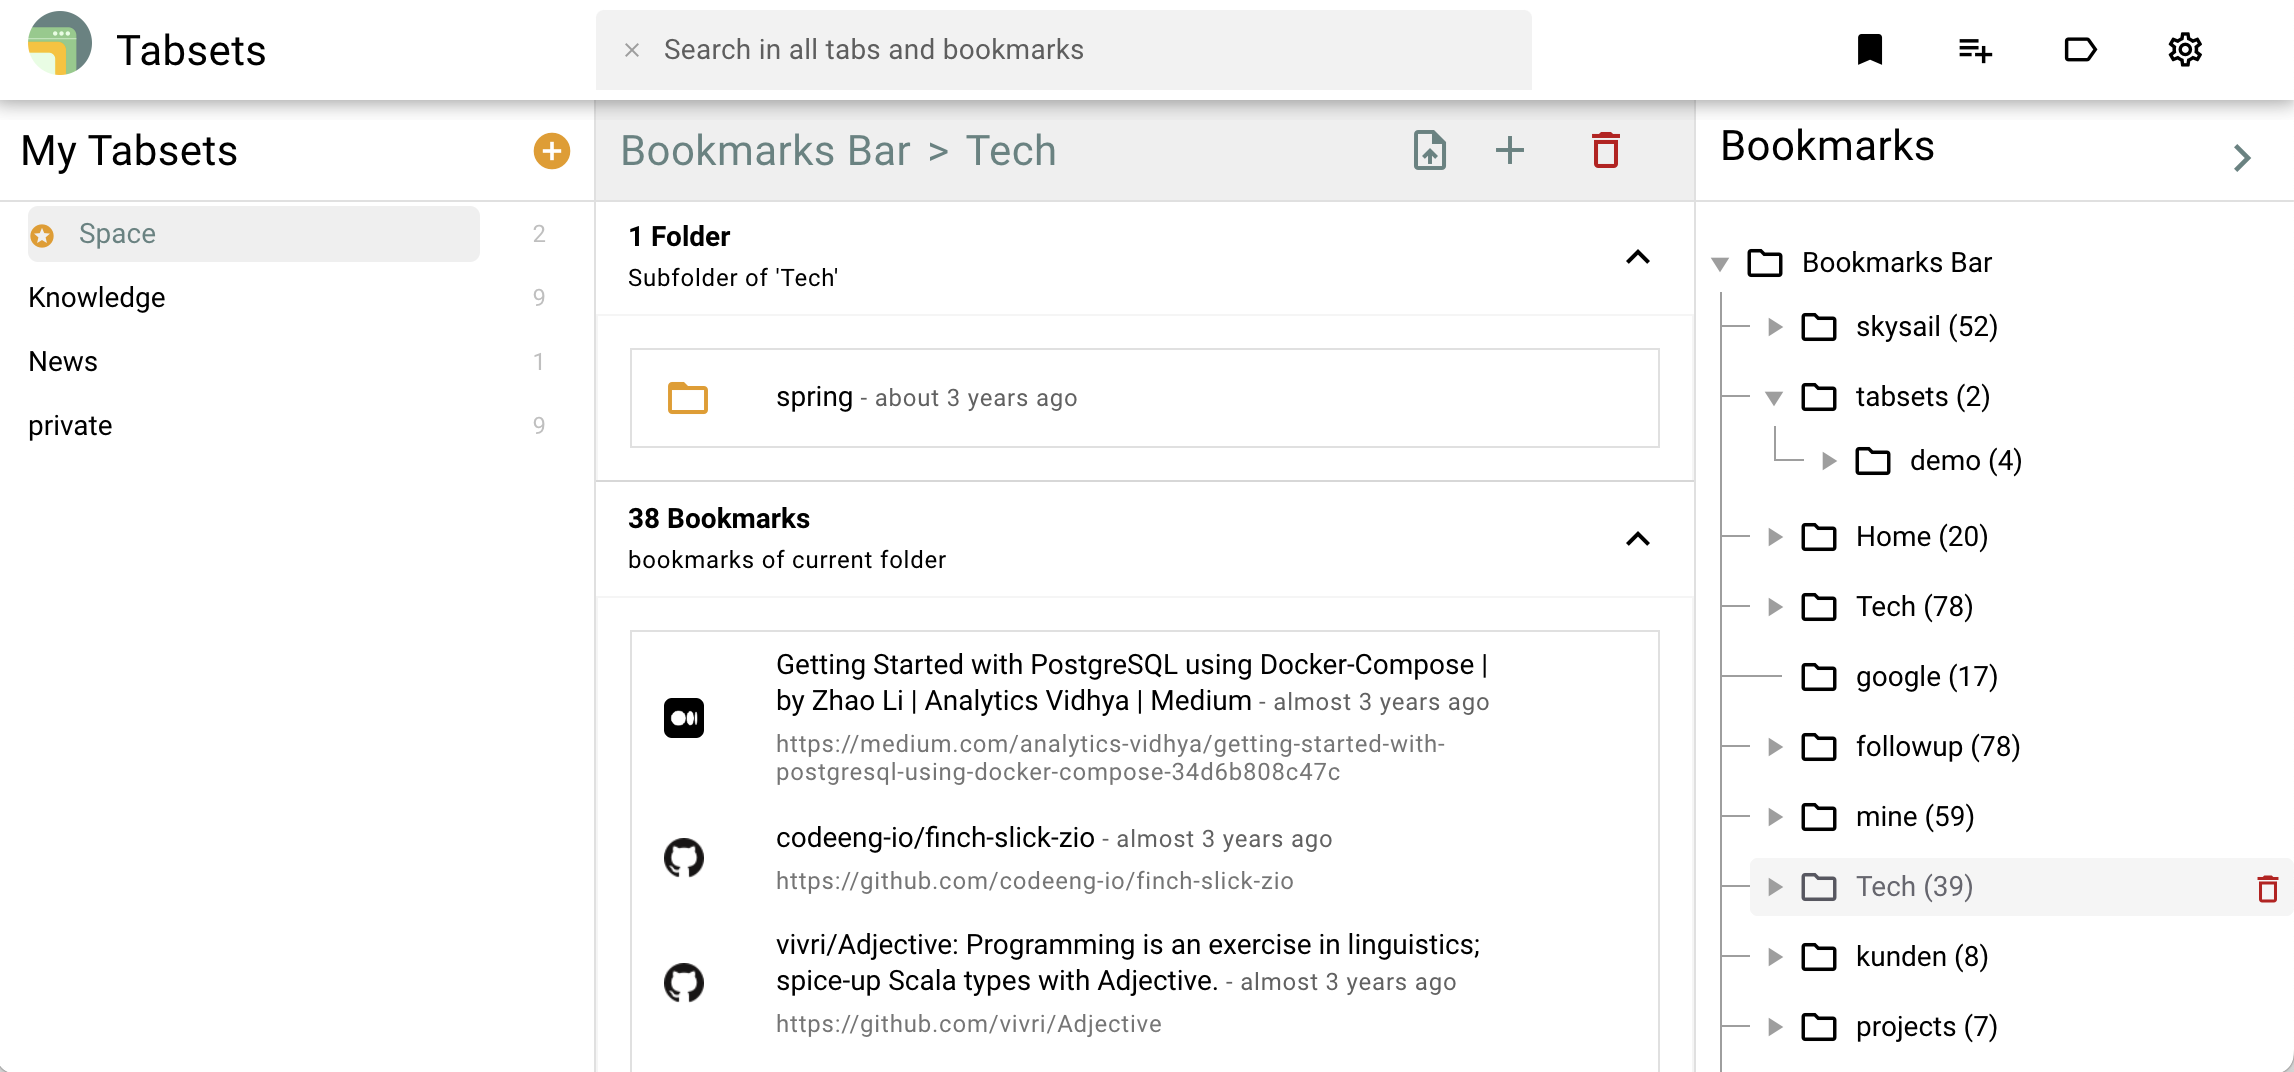Click the spring folder icon

tap(688, 398)
